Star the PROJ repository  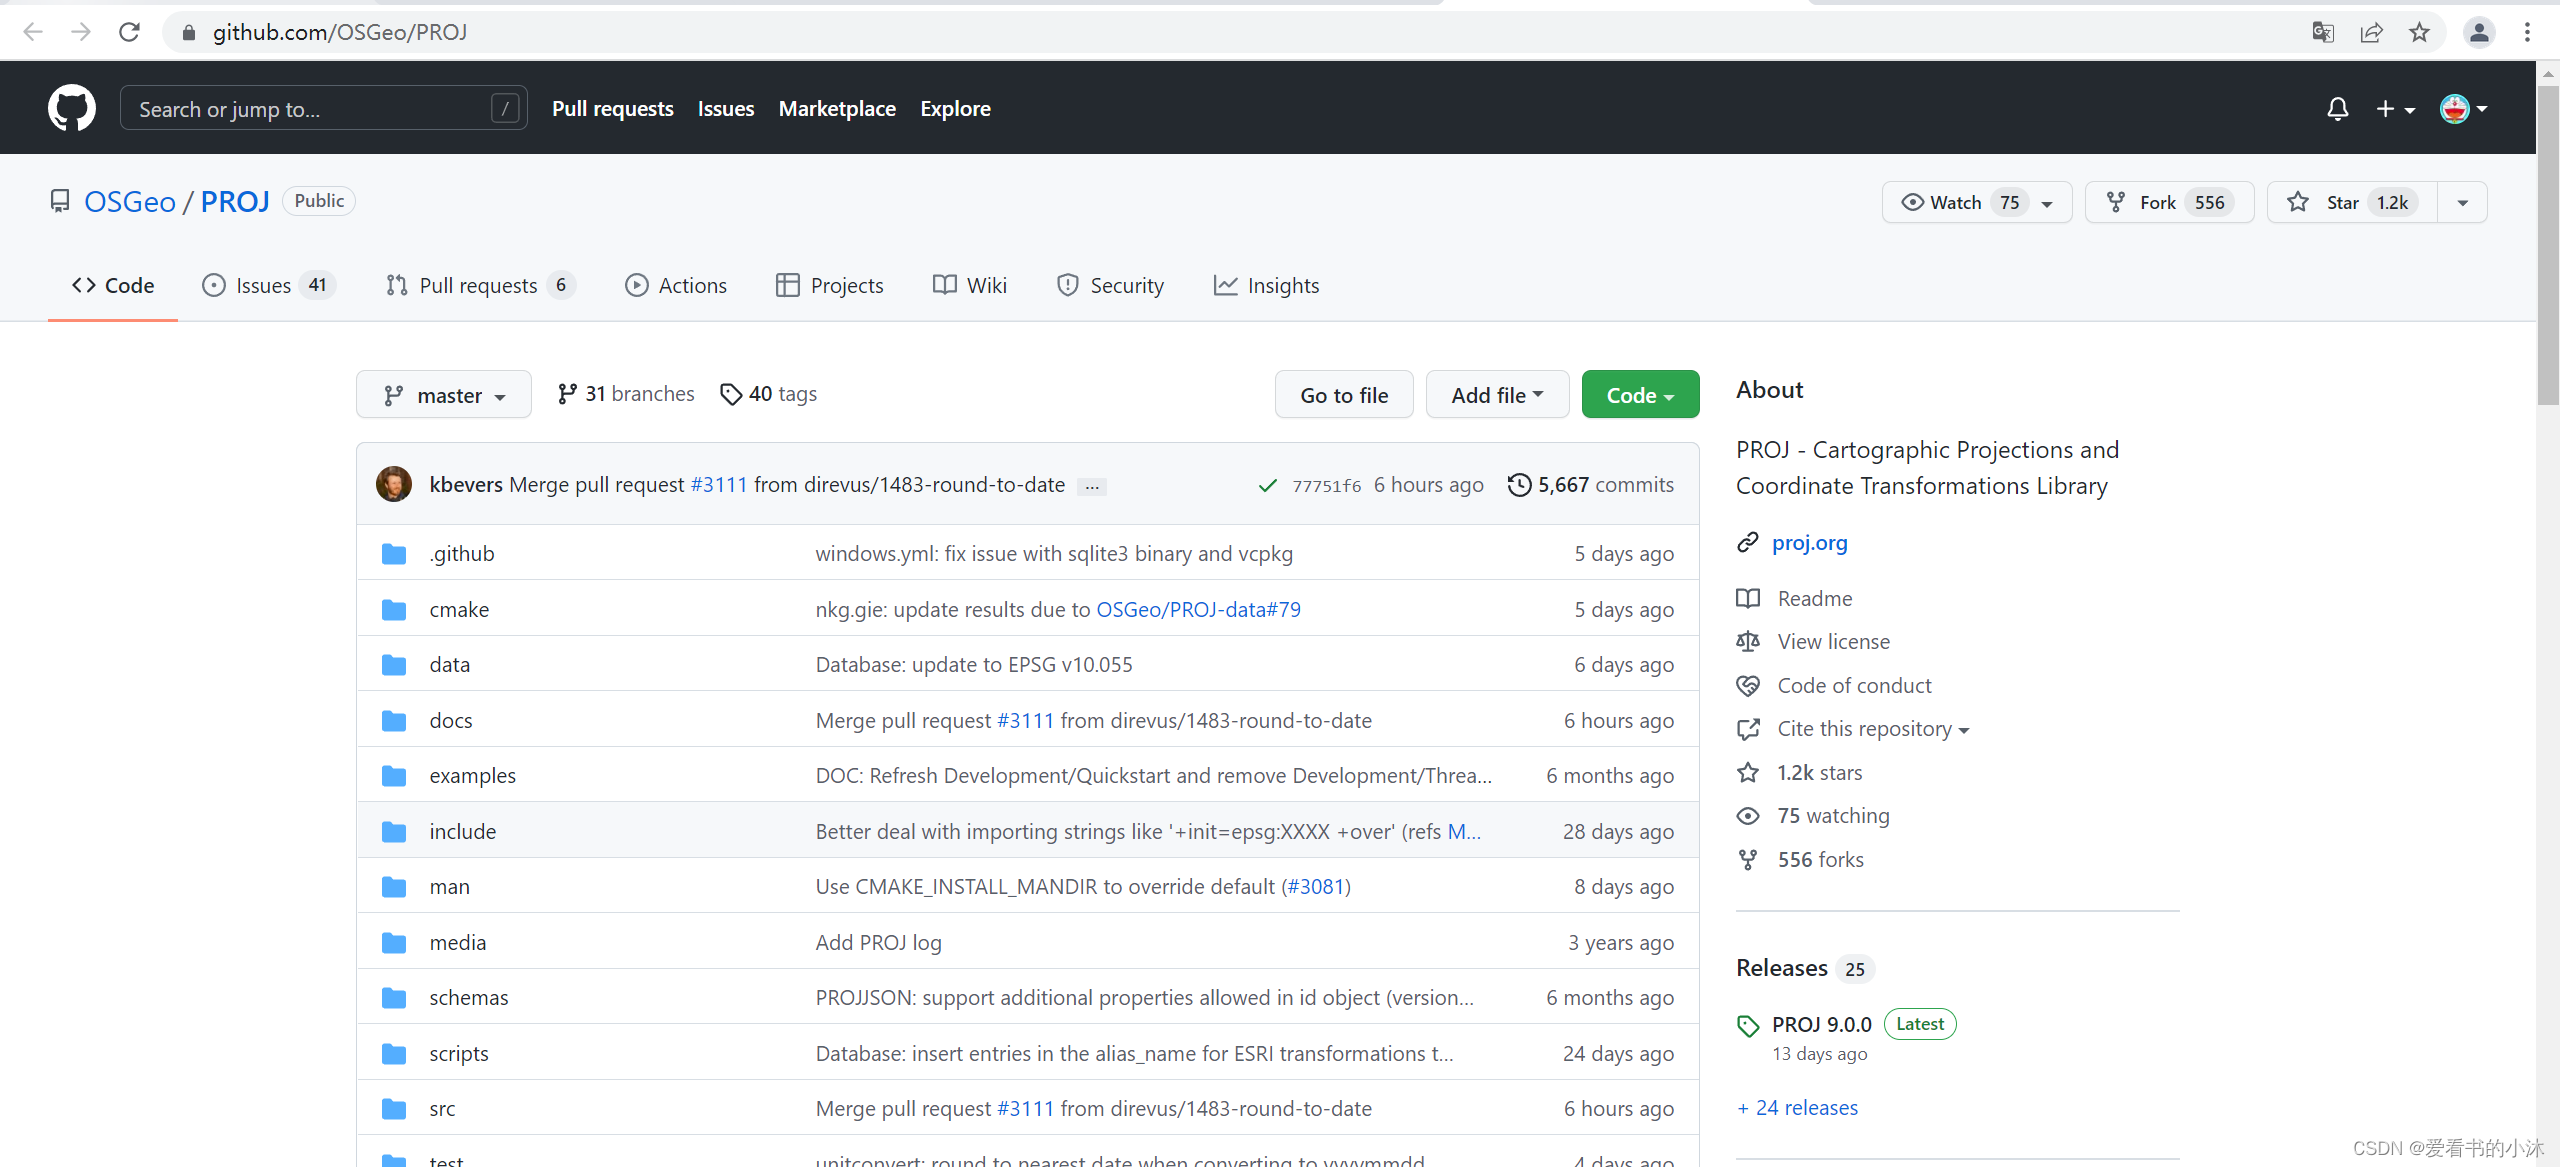tap(2352, 202)
